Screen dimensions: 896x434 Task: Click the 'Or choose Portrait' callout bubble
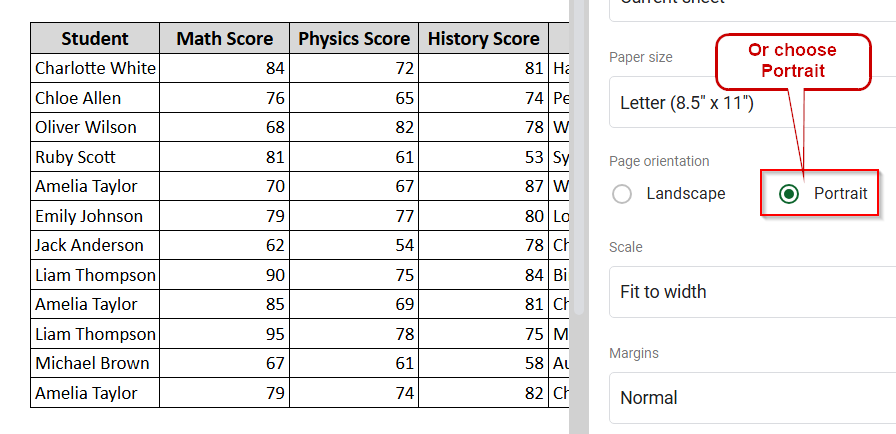[x=793, y=60]
